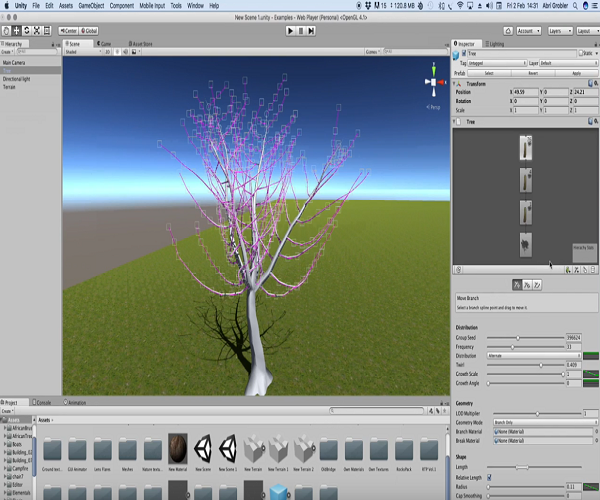Select the leaf node in tree hierarchy
Viewport: 600px width, 500px height.
pyautogui.click(x=526, y=245)
